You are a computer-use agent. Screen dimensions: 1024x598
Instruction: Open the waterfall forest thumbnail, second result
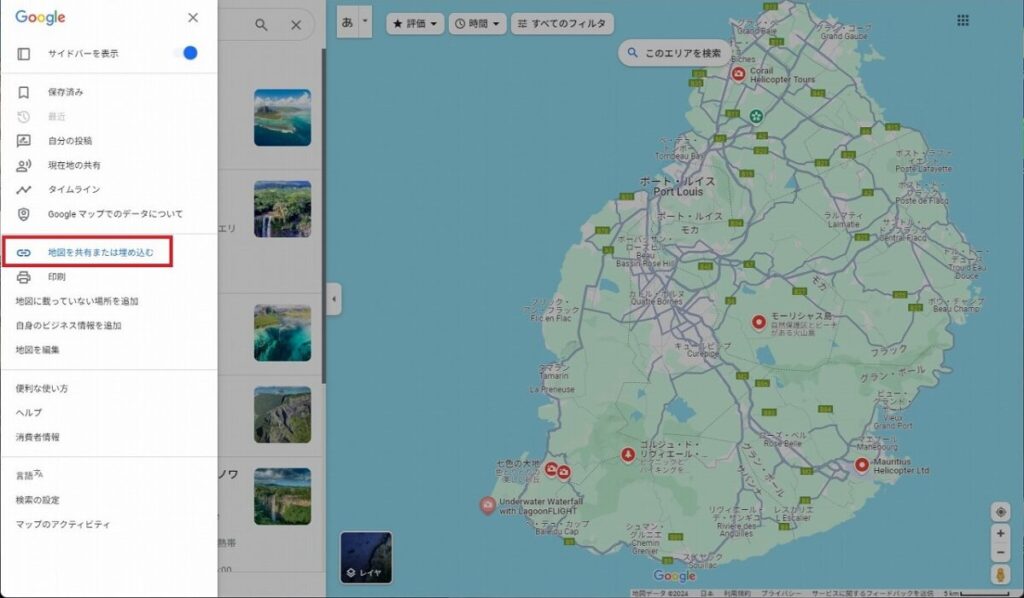pos(282,209)
